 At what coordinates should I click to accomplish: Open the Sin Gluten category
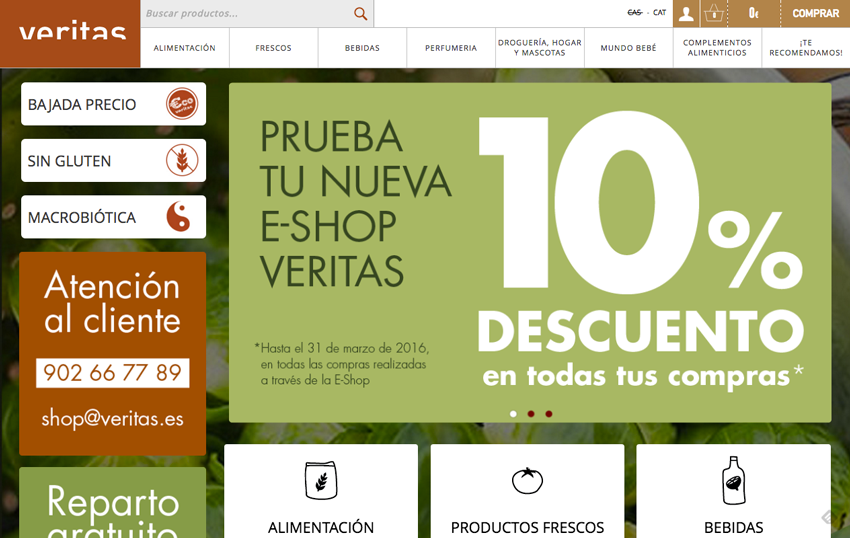click(x=113, y=160)
